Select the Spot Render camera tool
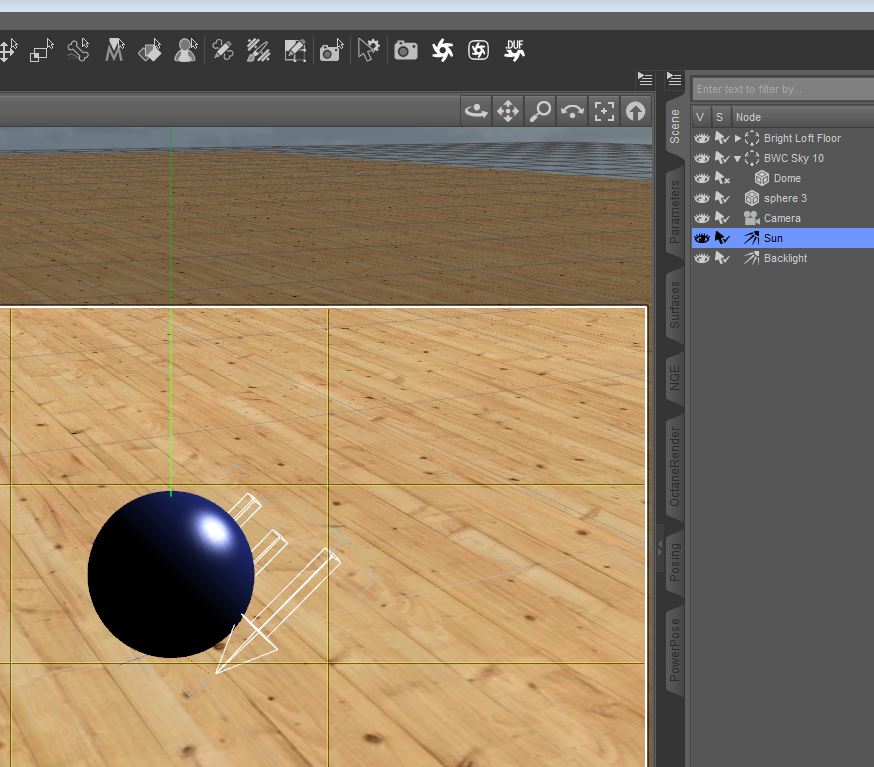 coord(332,50)
